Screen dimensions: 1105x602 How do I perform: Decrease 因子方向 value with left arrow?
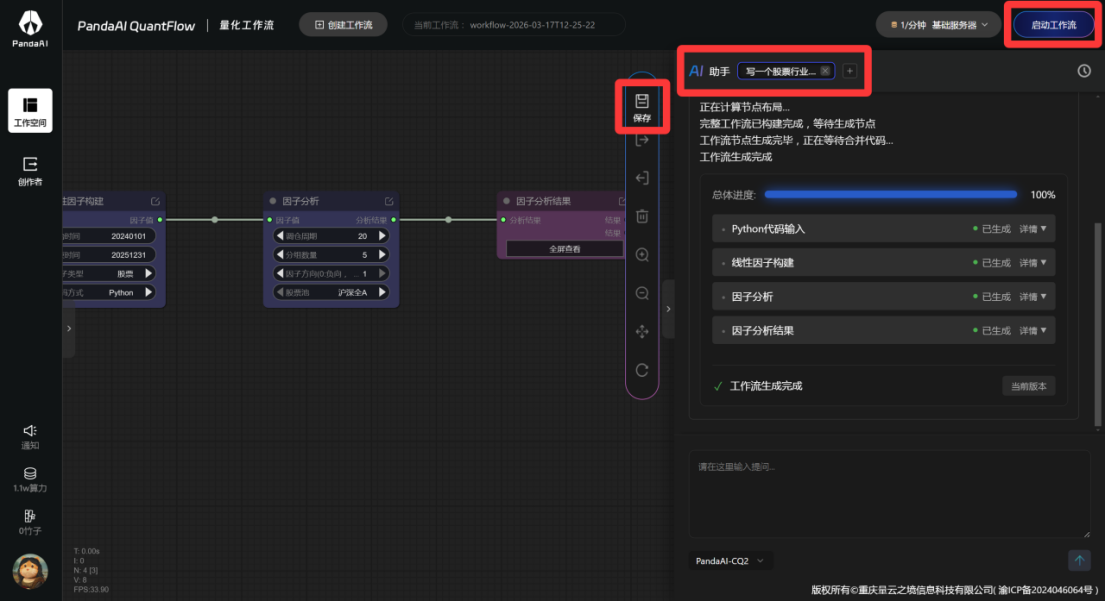click(280, 274)
